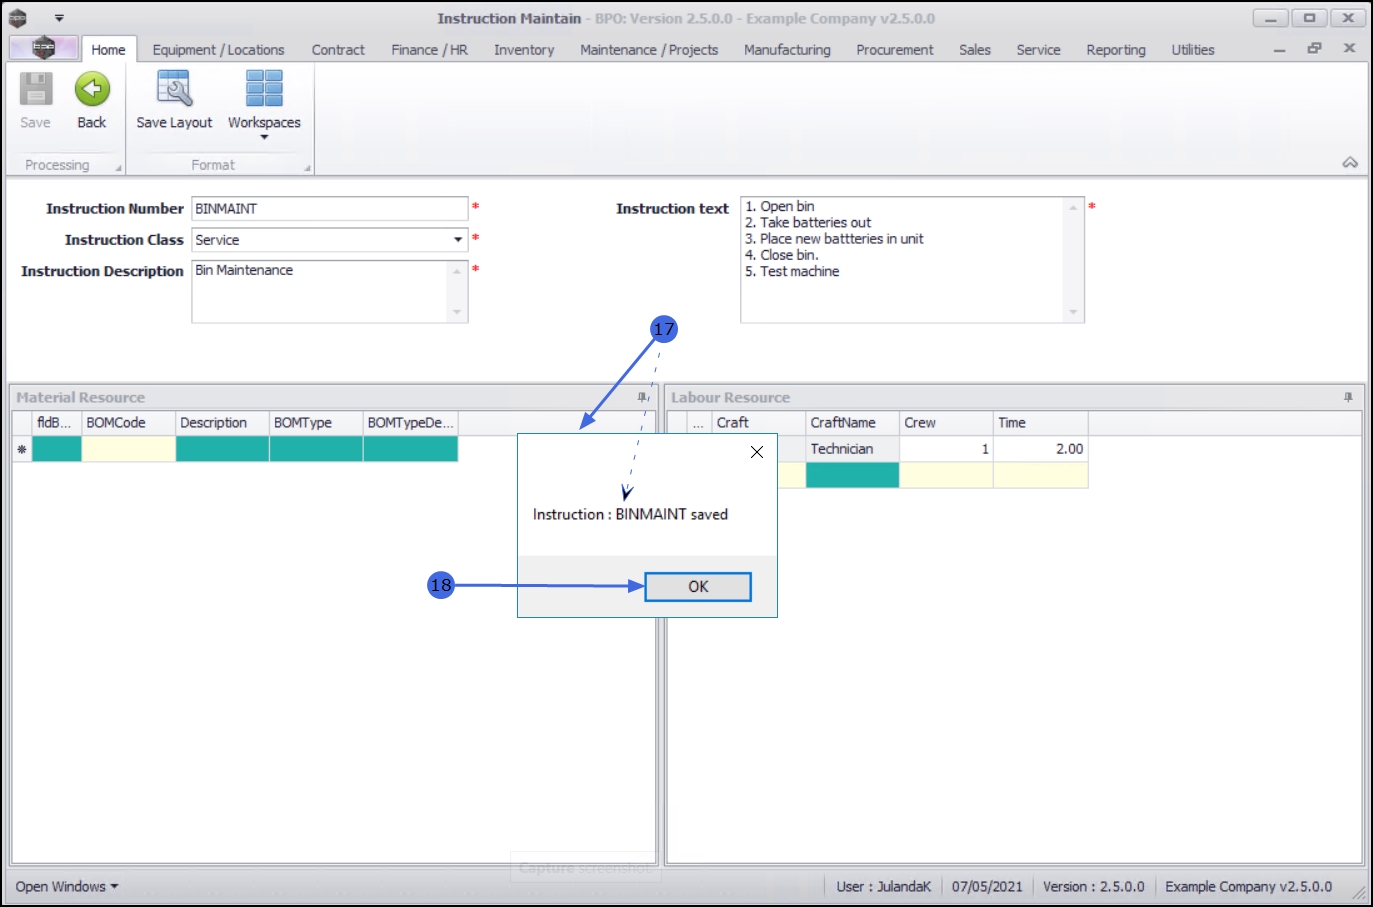Sort by the BOMTypeDe... column header
The height and width of the screenshot is (907, 1373).
coord(410,423)
